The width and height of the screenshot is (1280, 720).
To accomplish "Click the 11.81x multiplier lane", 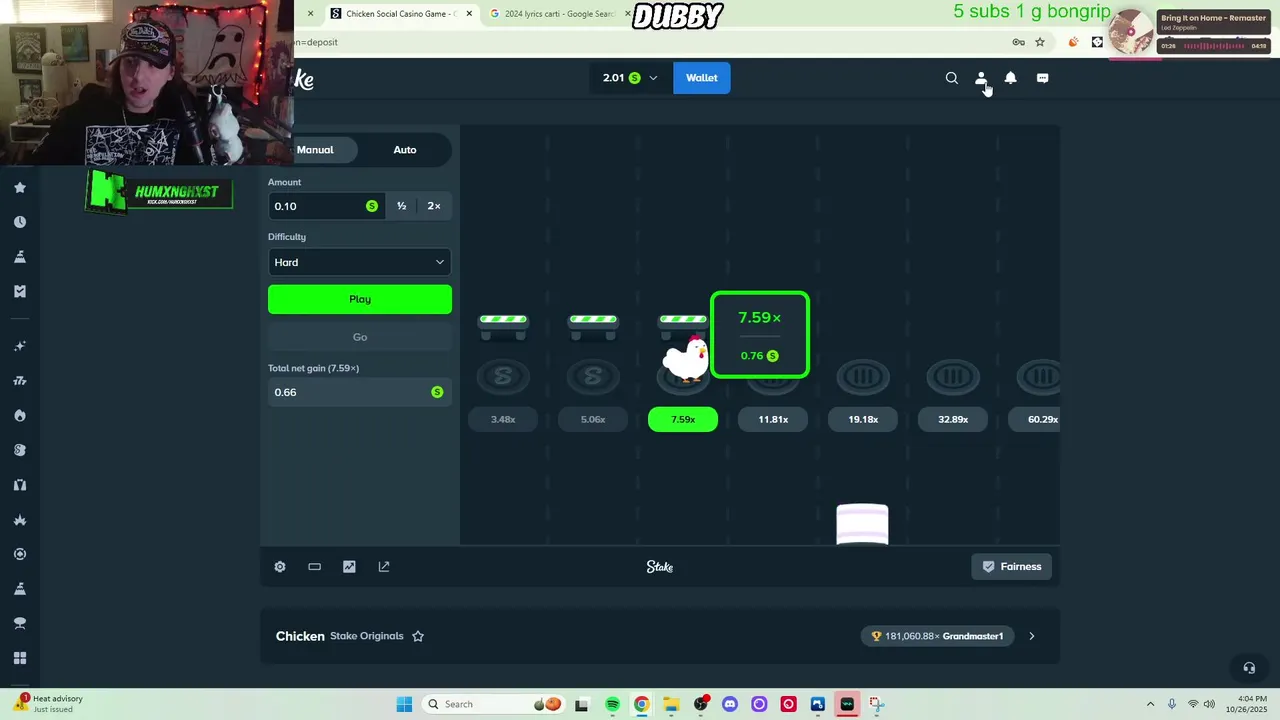I will click(773, 420).
